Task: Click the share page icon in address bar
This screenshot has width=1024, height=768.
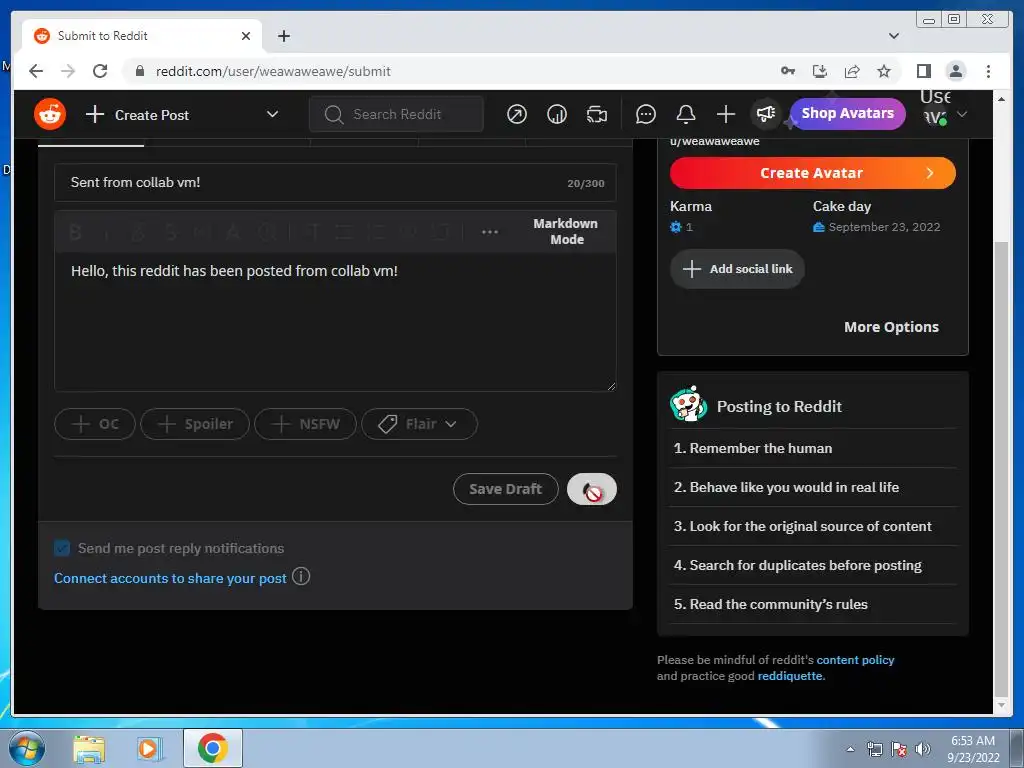Action: (x=852, y=71)
